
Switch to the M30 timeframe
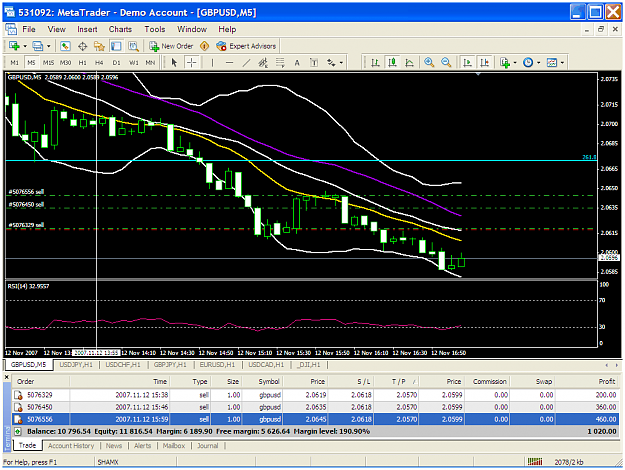pos(65,63)
